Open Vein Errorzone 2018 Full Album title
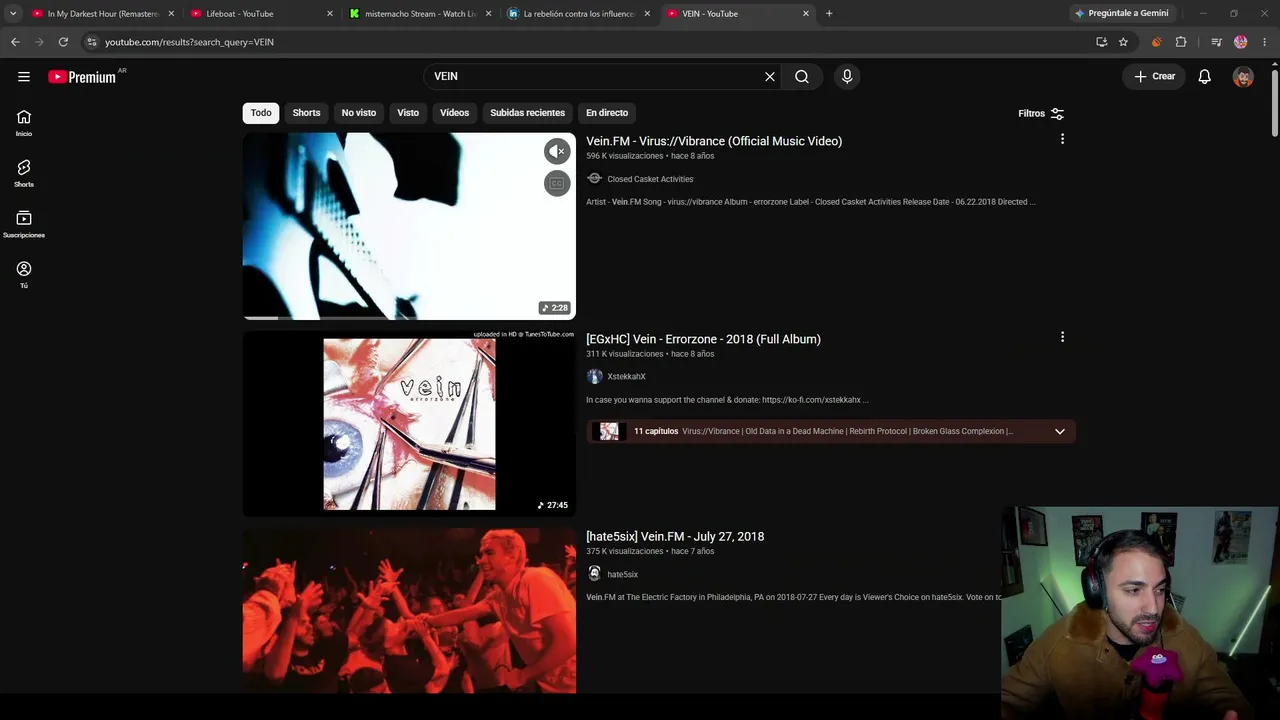Viewport: 1280px width, 720px height. tap(703, 339)
